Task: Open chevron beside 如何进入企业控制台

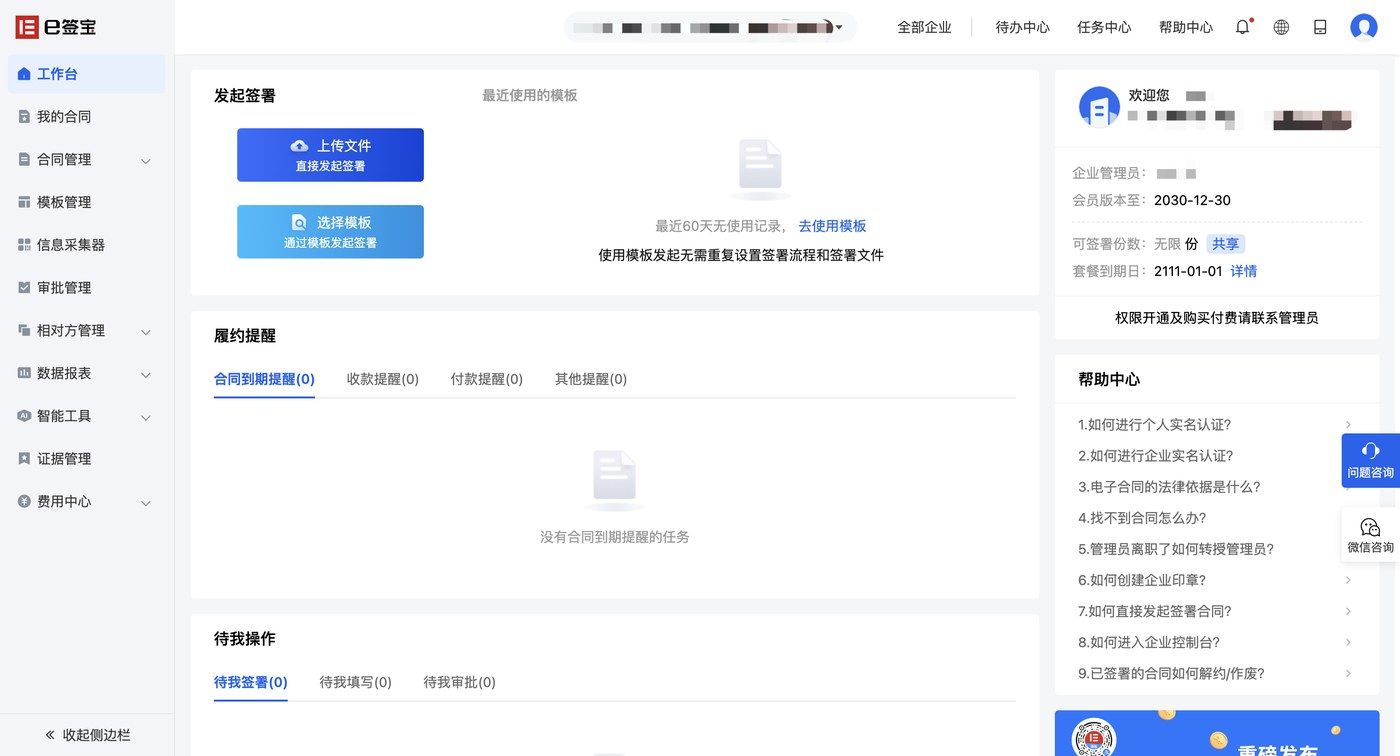Action: 1348,642
